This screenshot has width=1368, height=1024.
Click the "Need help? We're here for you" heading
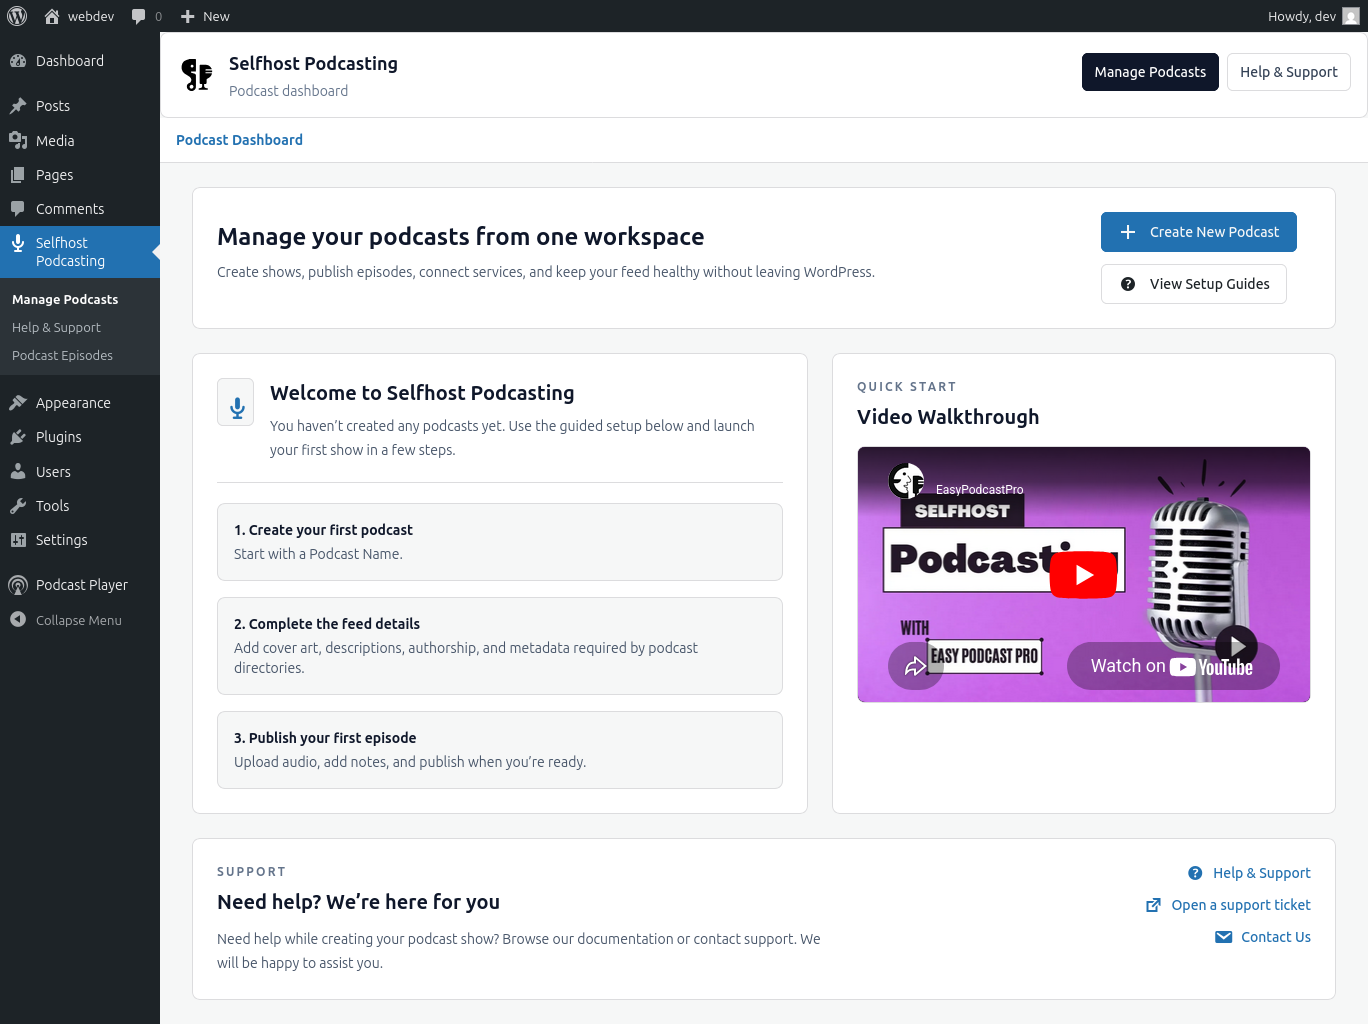pos(358,902)
